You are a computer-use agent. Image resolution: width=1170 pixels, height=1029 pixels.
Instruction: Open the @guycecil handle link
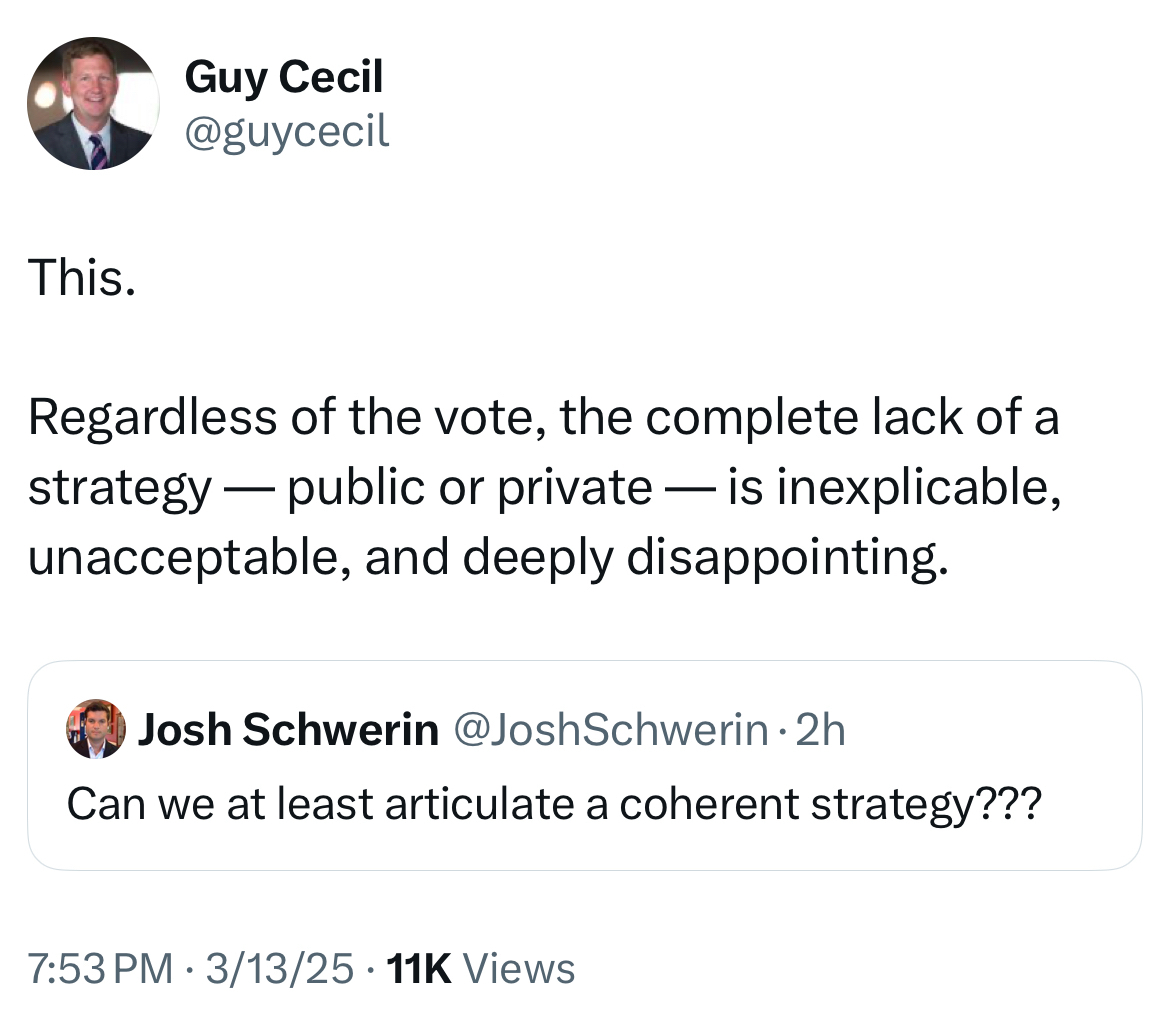(287, 131)
